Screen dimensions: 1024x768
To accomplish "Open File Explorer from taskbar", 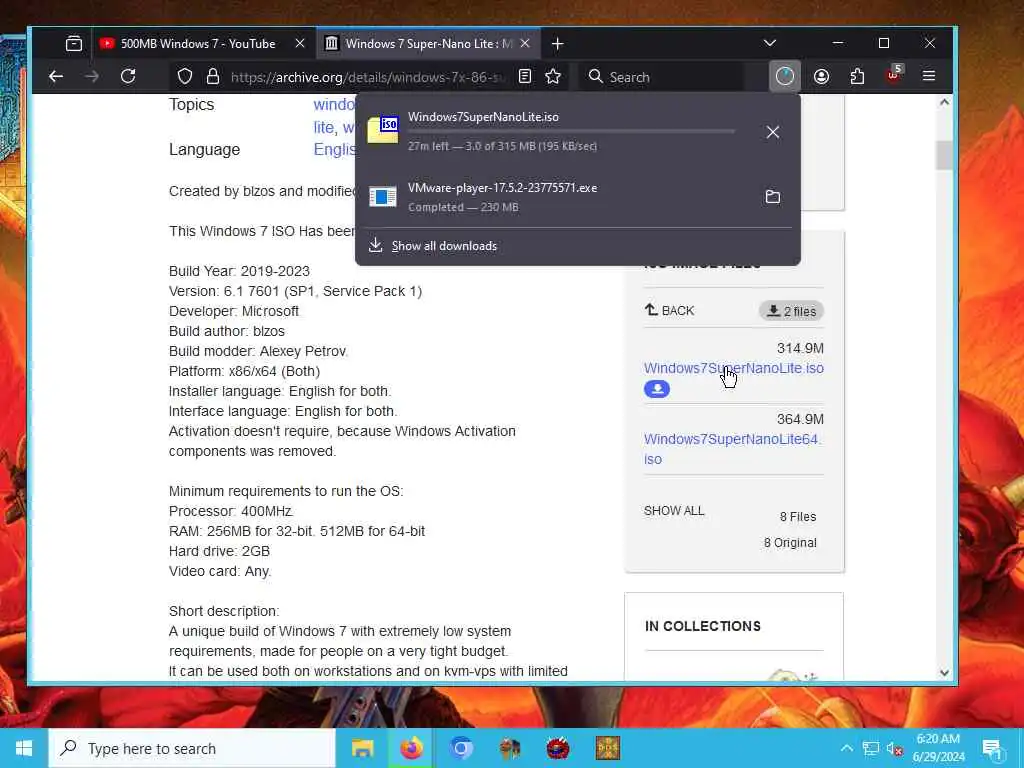I will (x=362, y=748).
